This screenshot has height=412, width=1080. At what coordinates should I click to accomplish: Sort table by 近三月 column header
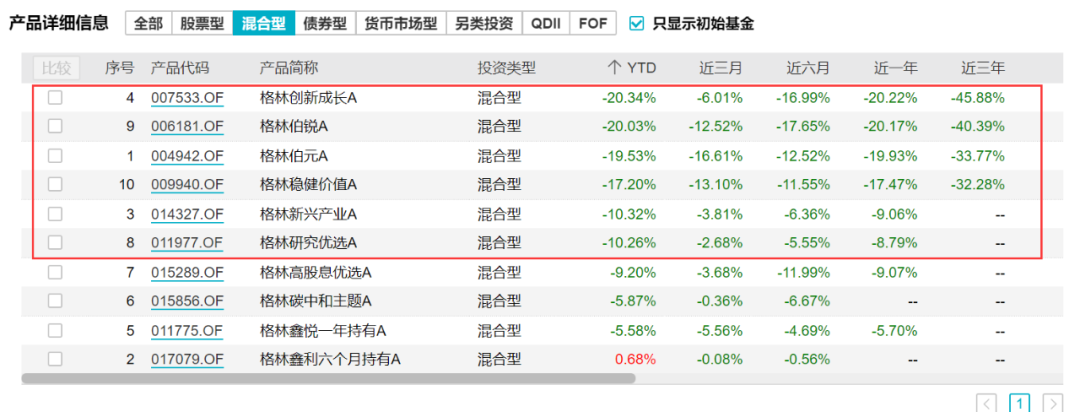[720, 68]
